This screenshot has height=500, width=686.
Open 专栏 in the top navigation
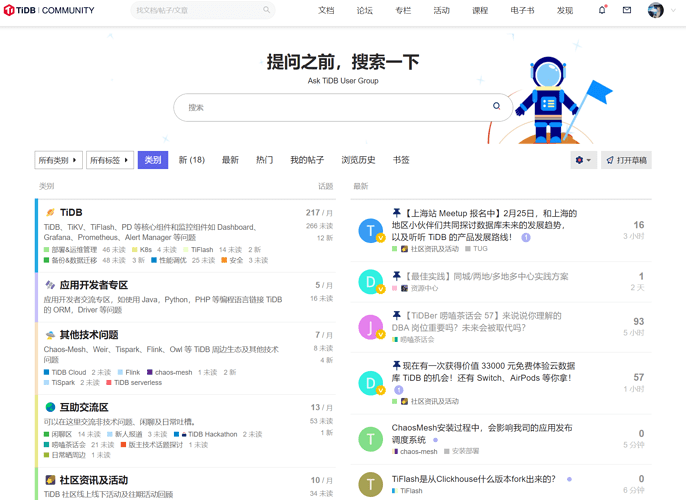click(x=403, y=10)
